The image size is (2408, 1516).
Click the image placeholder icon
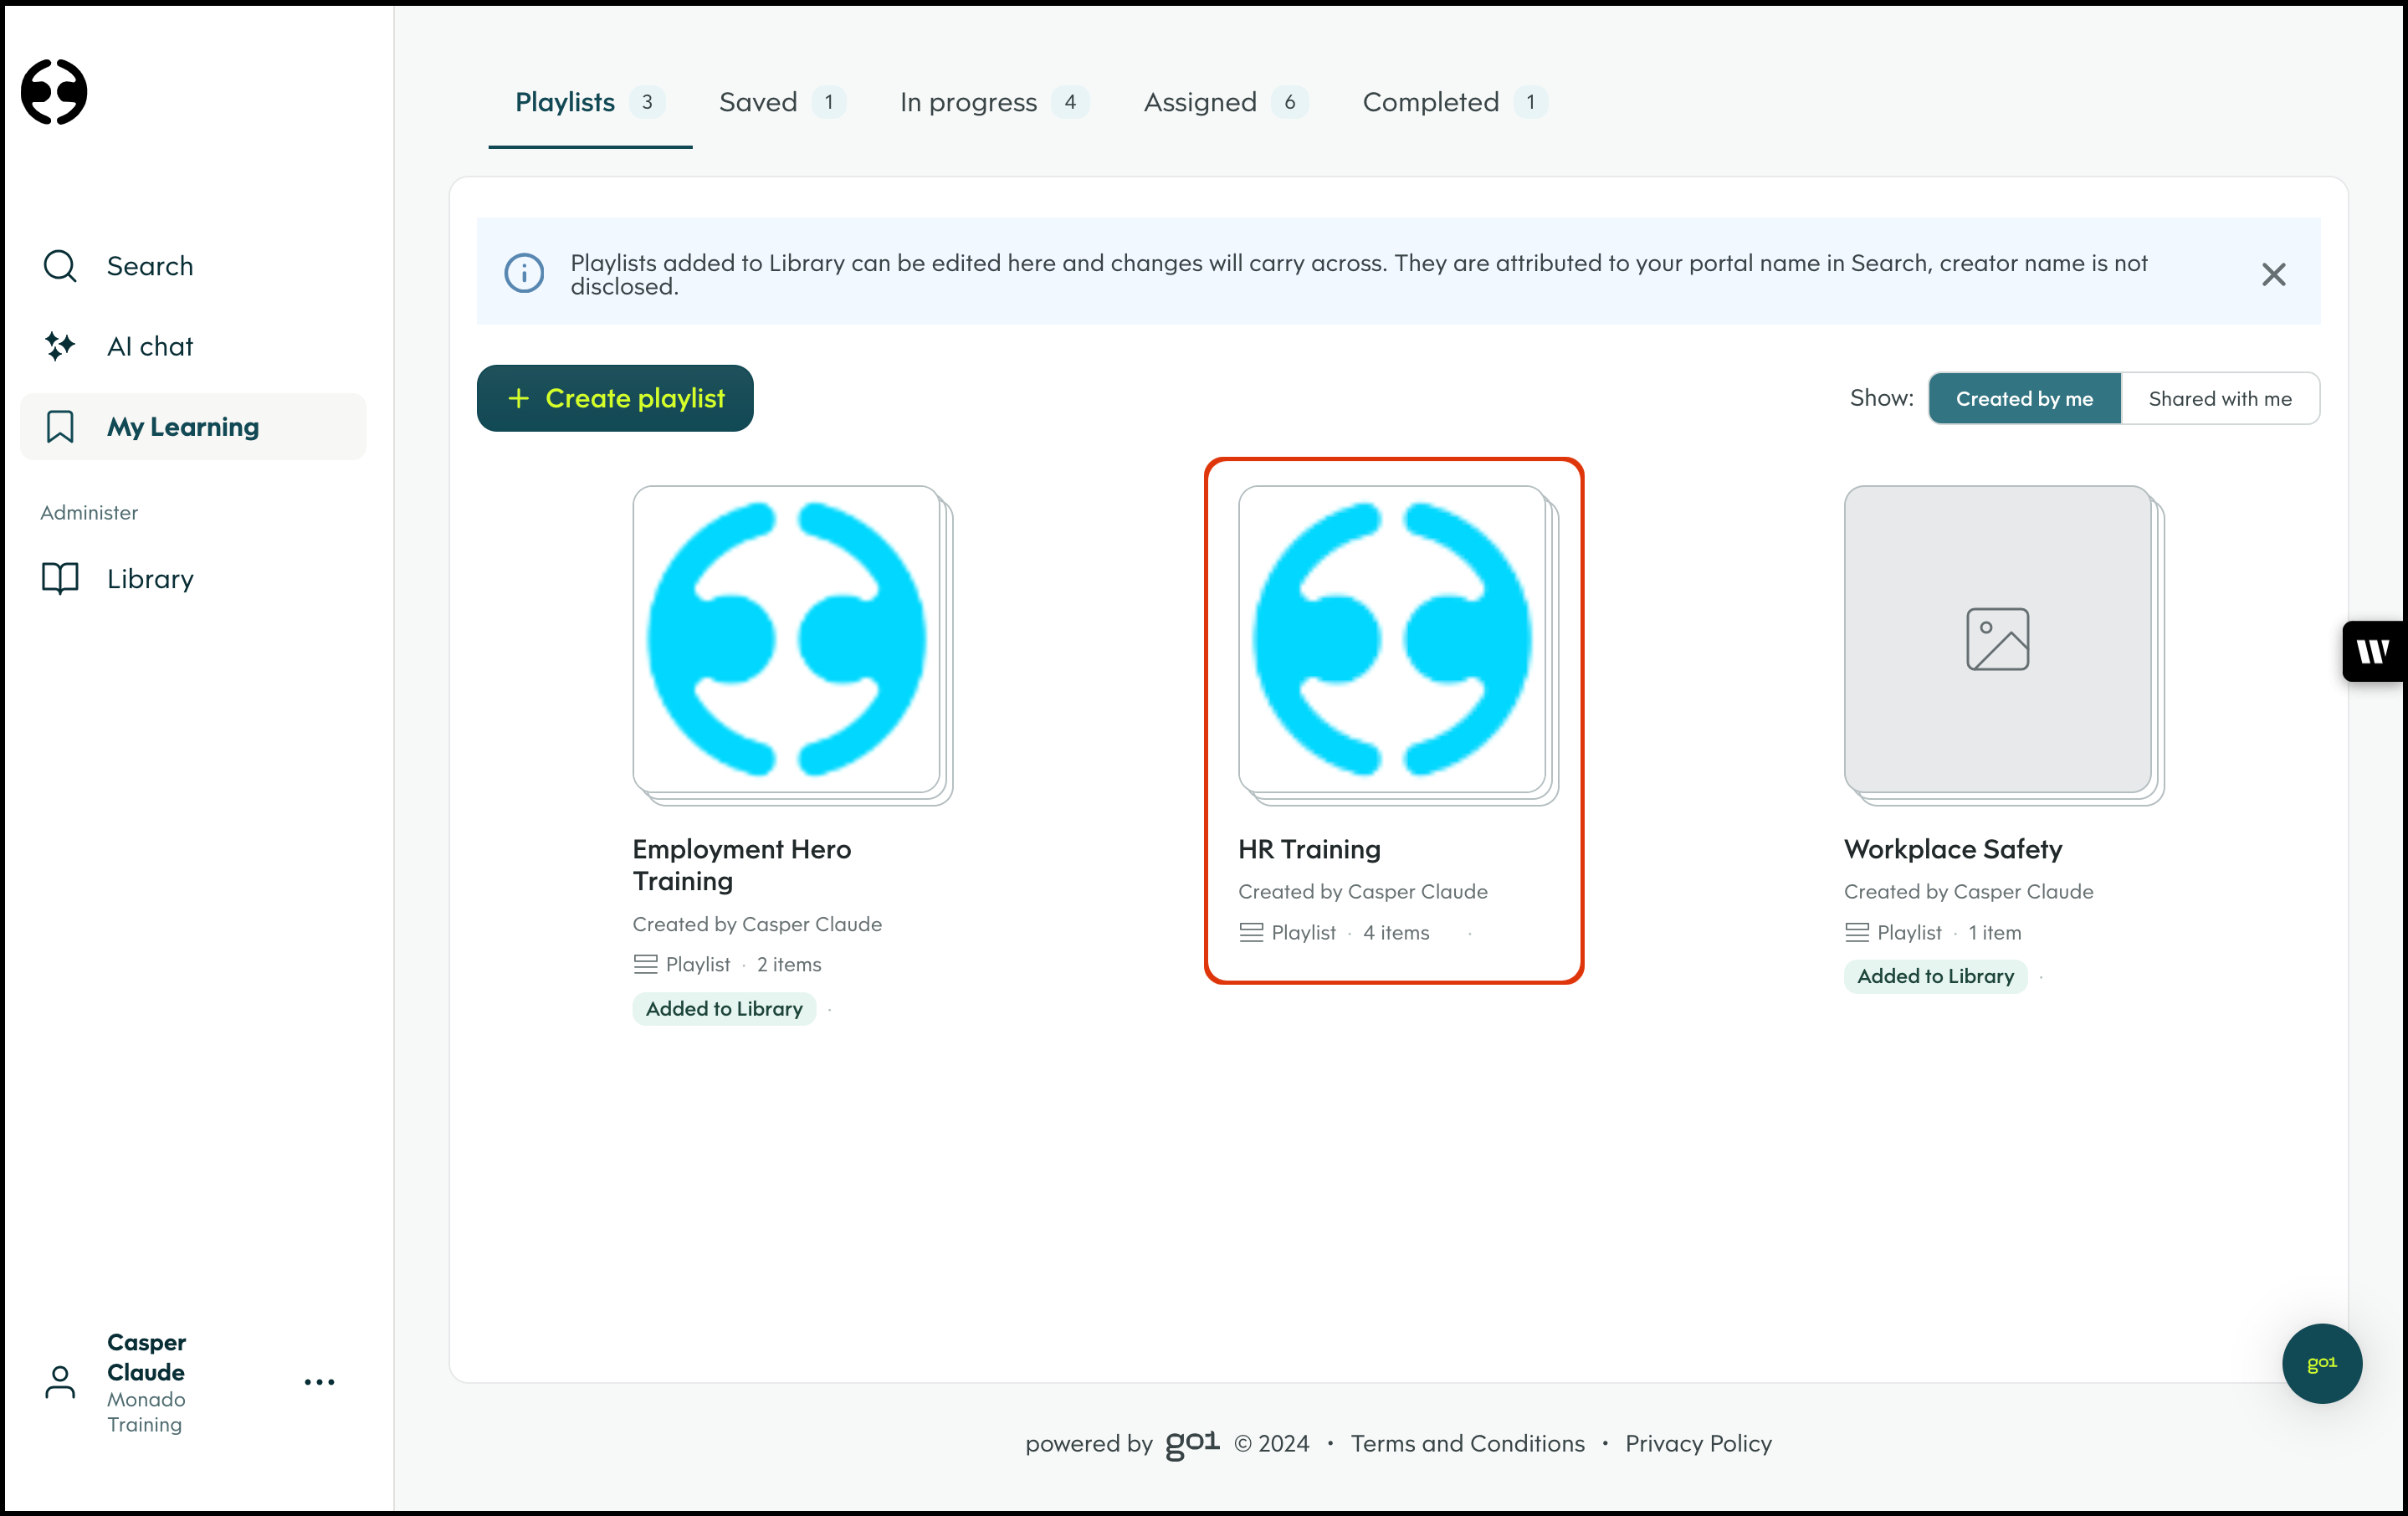(x=1998, y=639)
